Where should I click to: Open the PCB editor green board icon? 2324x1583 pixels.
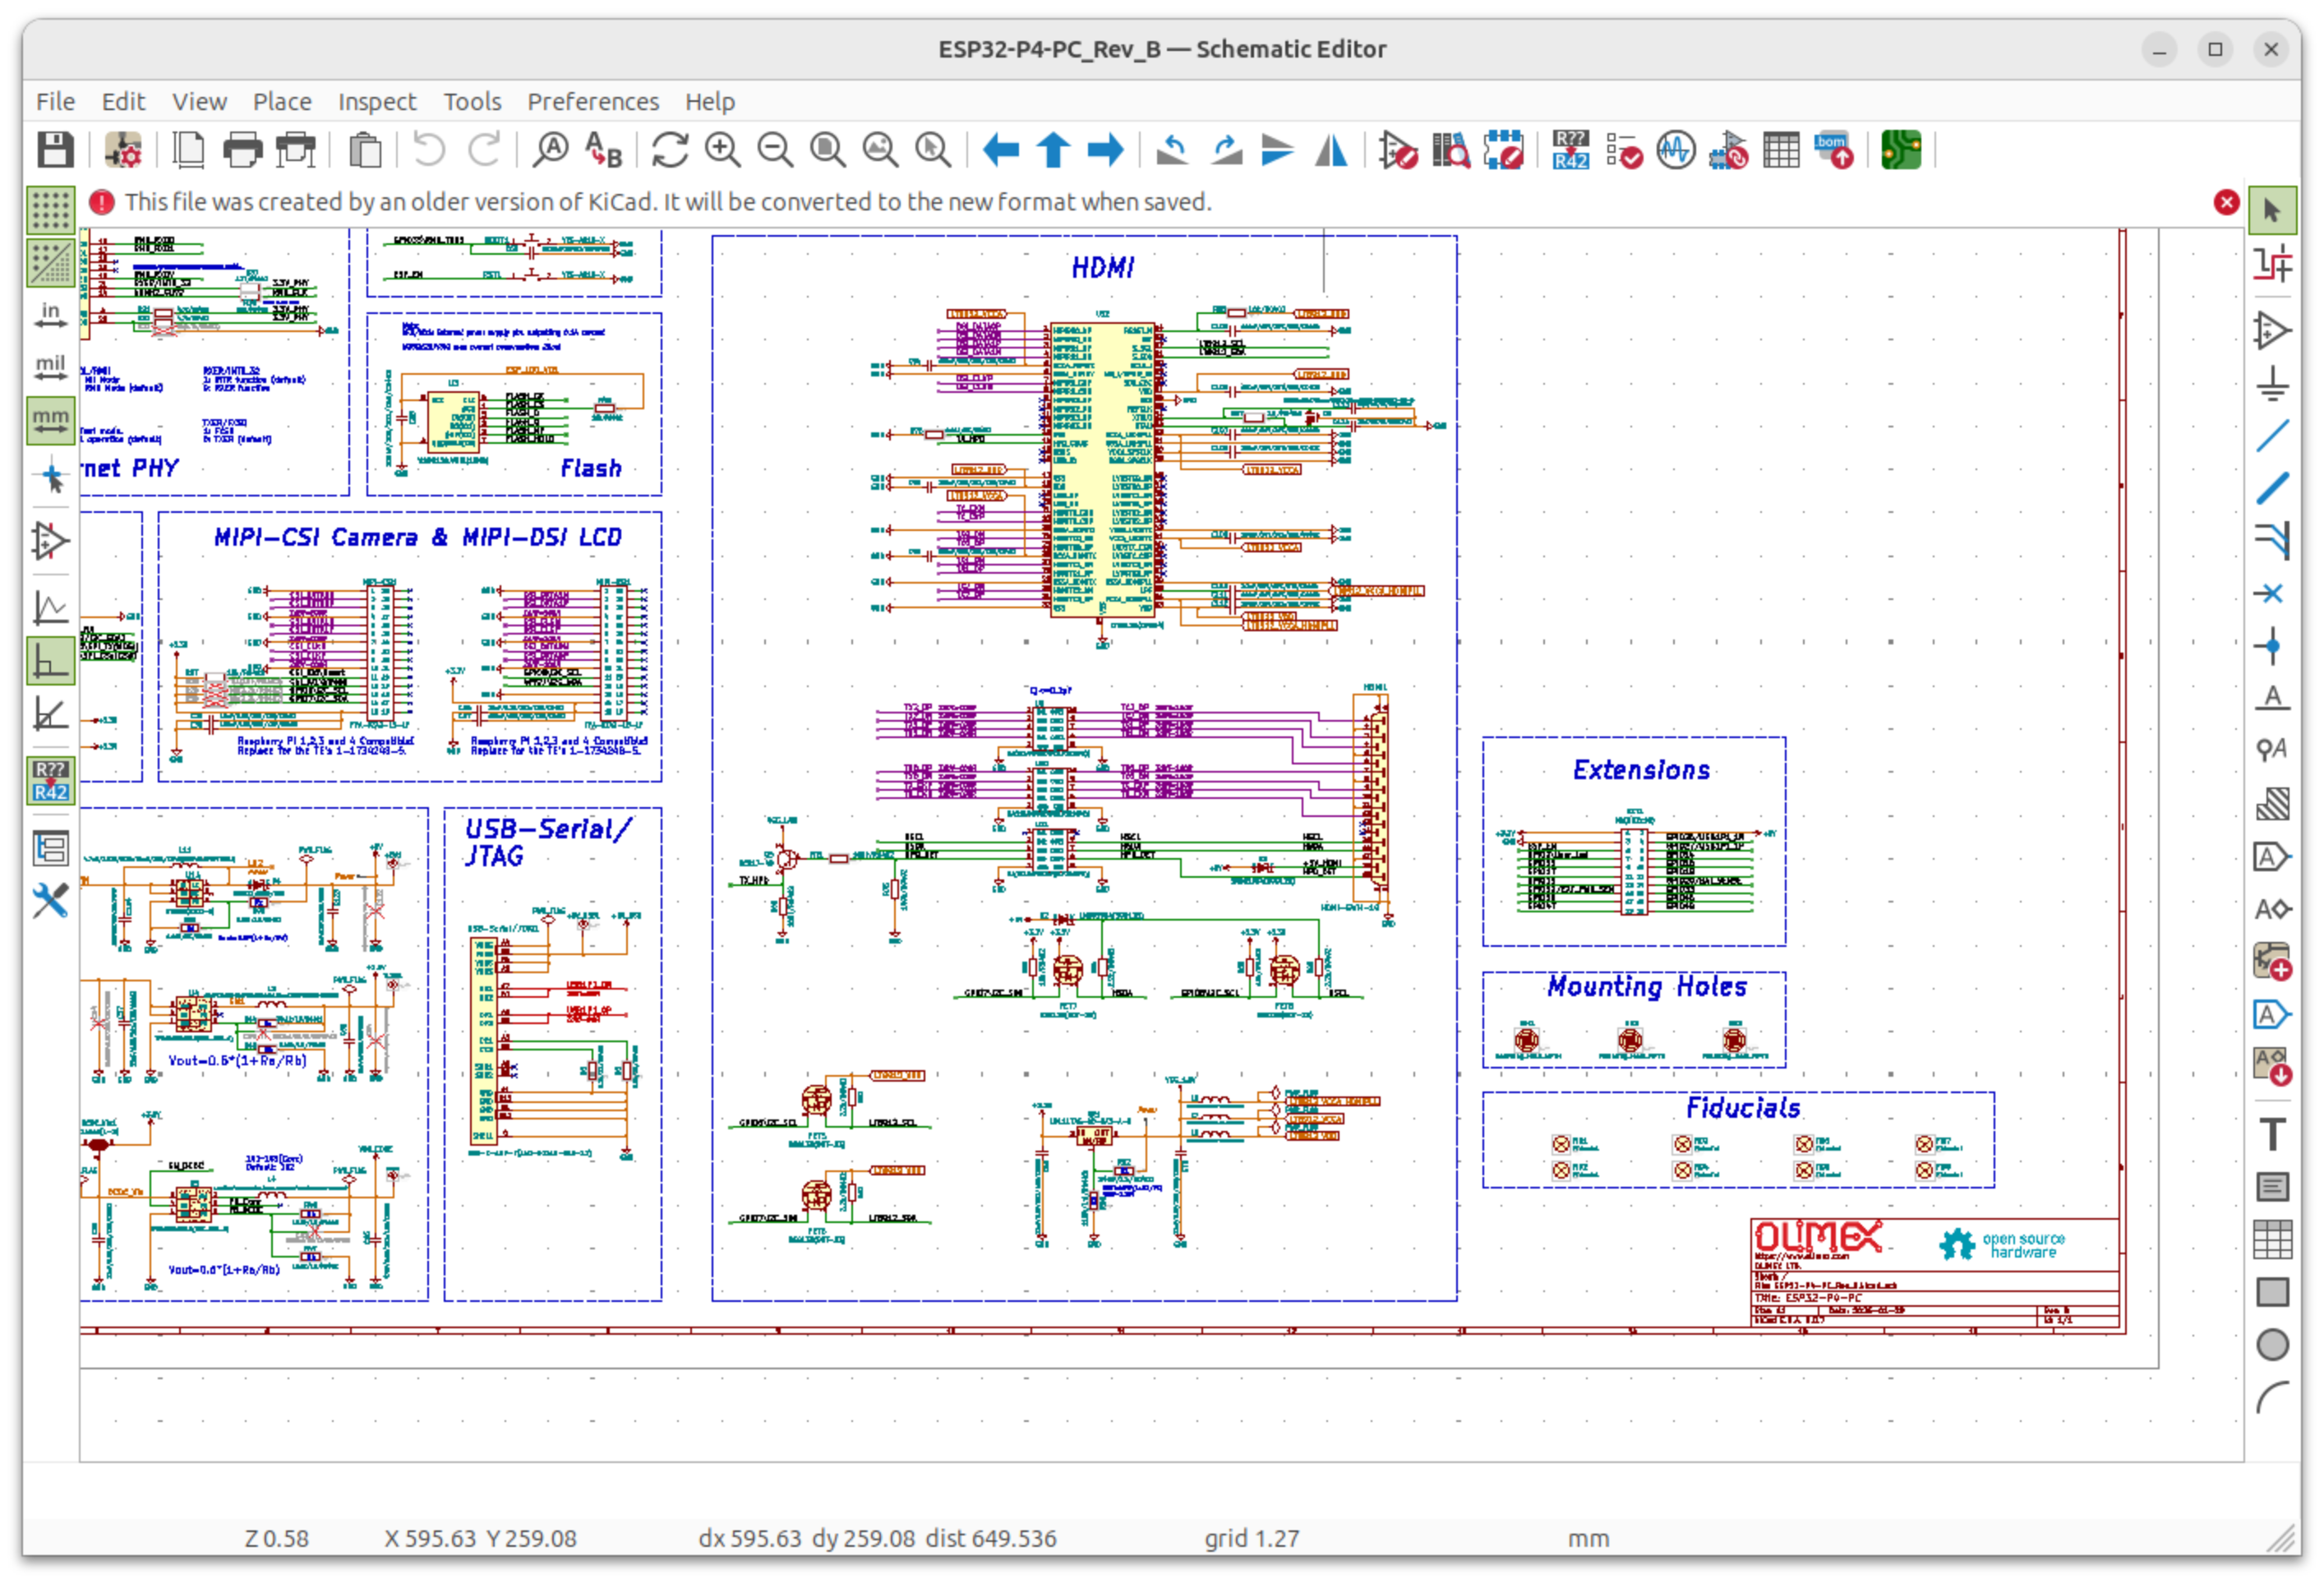pyautogui.click(x=1900, y=150)
